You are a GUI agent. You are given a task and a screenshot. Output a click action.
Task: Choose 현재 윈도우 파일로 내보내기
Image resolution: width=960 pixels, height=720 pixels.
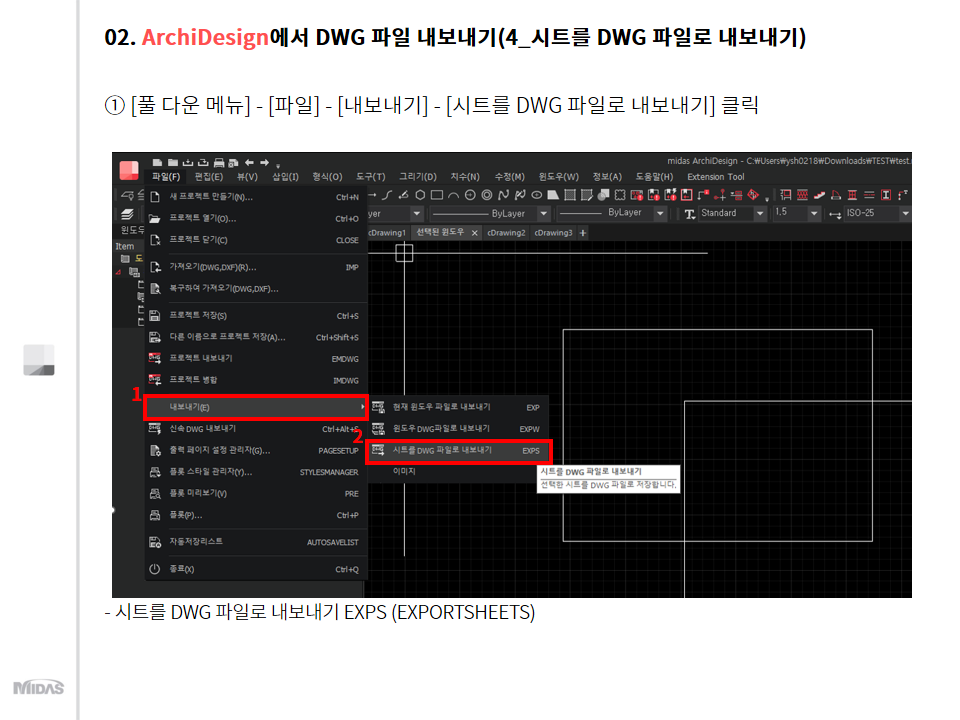coord(459,407)
